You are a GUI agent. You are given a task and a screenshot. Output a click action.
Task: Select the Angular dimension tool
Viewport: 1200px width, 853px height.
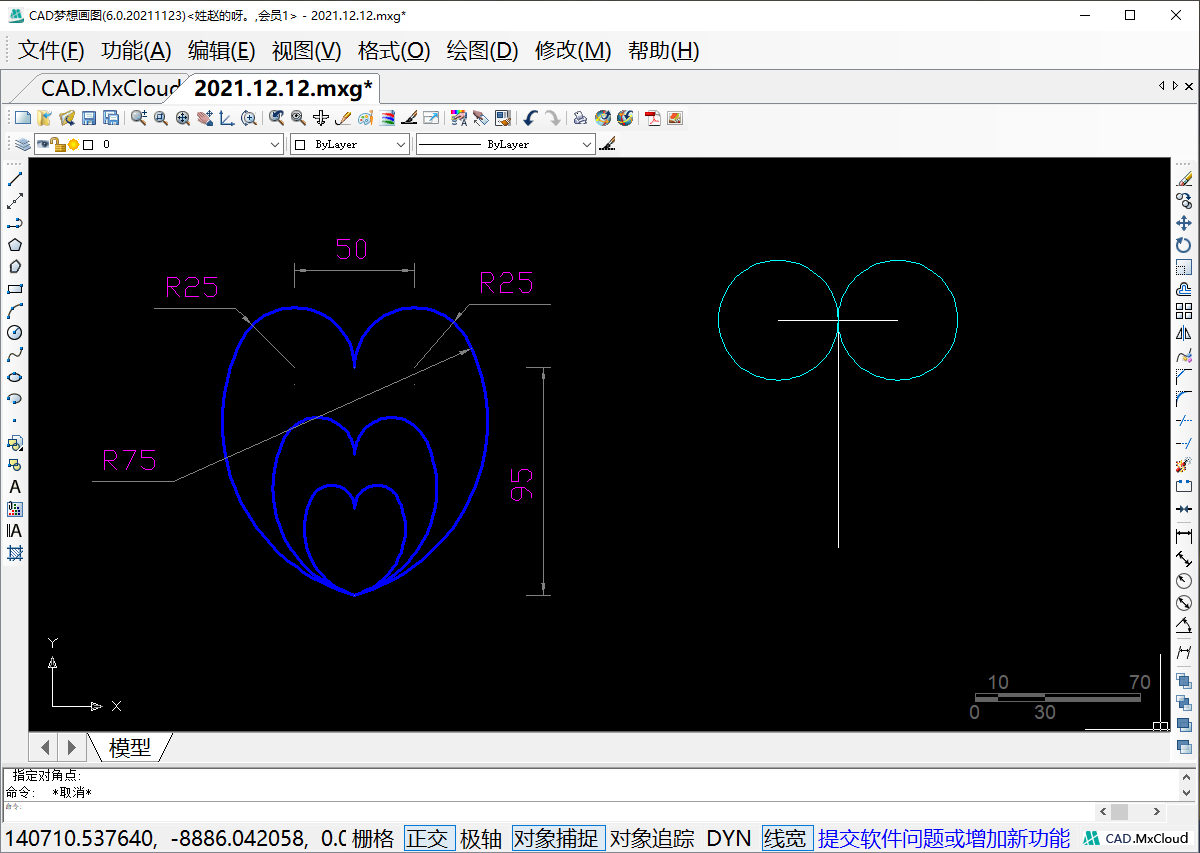click(1184, 627)
